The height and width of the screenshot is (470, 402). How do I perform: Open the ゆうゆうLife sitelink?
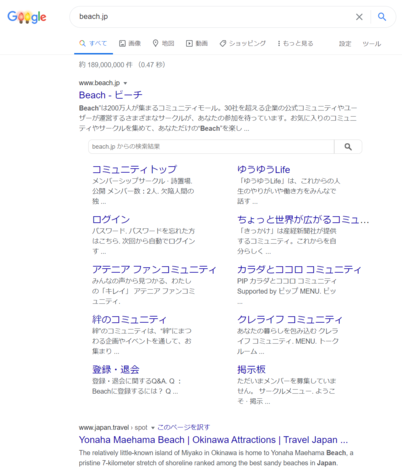coord(264,169)
